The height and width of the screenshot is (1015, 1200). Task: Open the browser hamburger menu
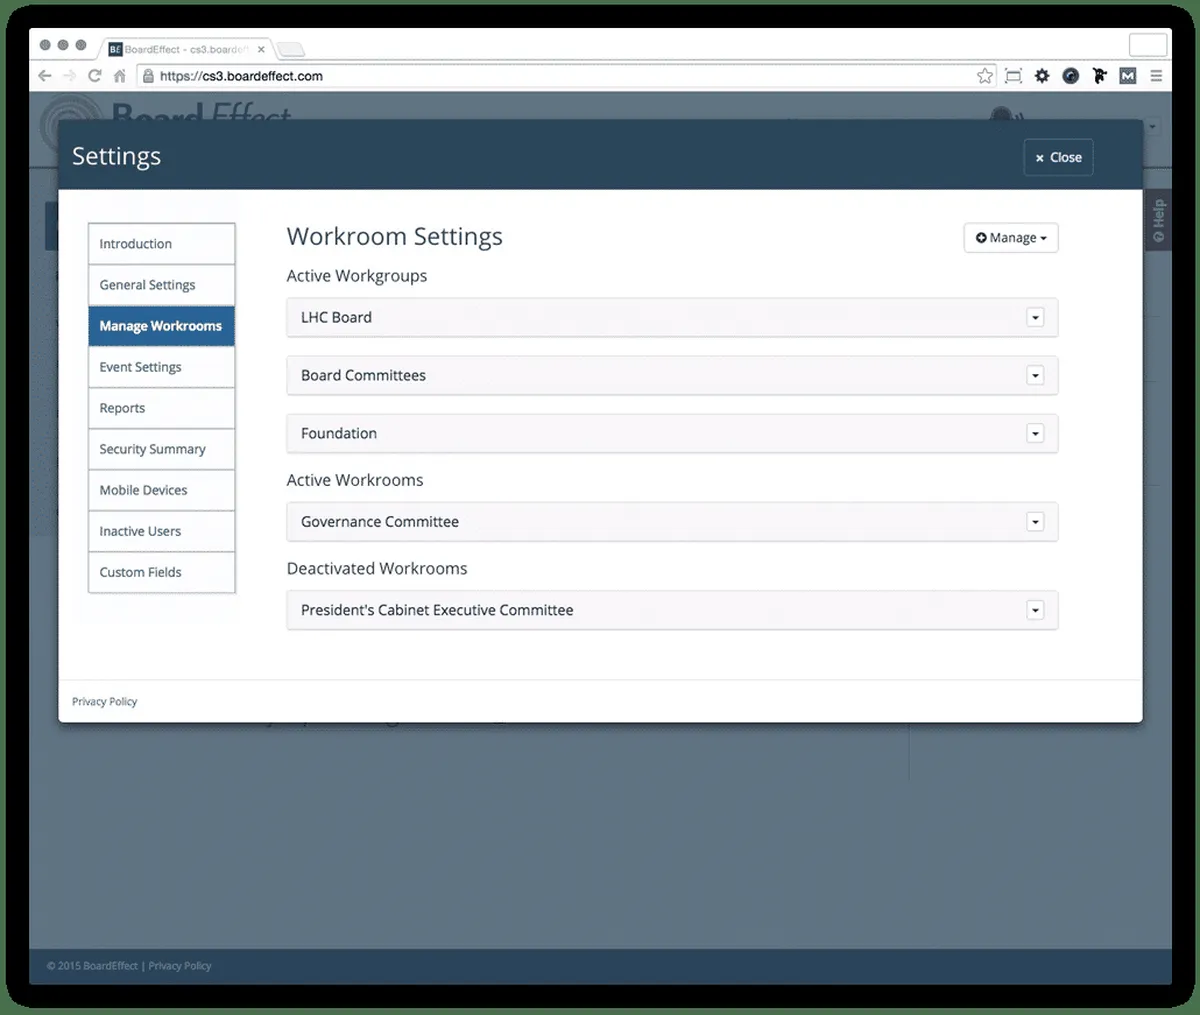pos(1156,76)
